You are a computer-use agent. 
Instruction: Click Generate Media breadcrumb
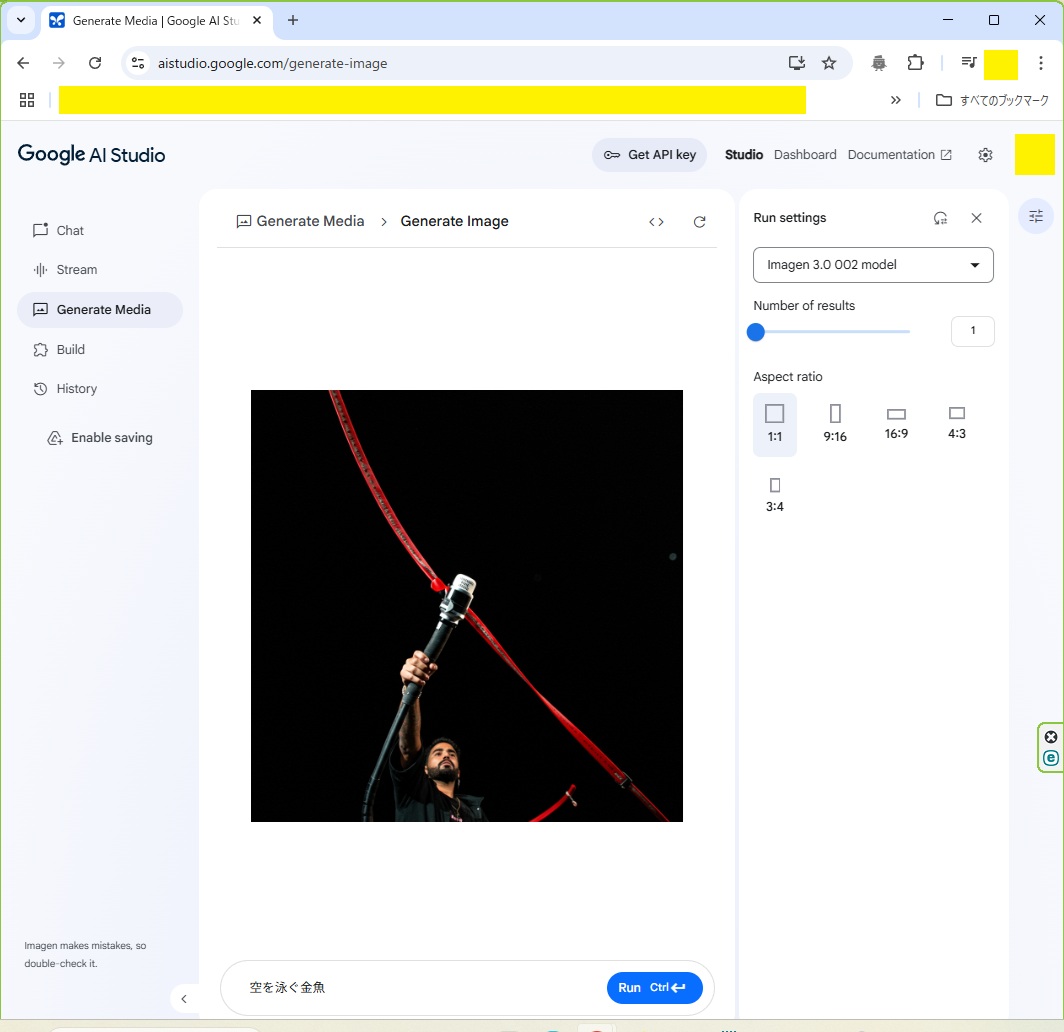(301, 221)
